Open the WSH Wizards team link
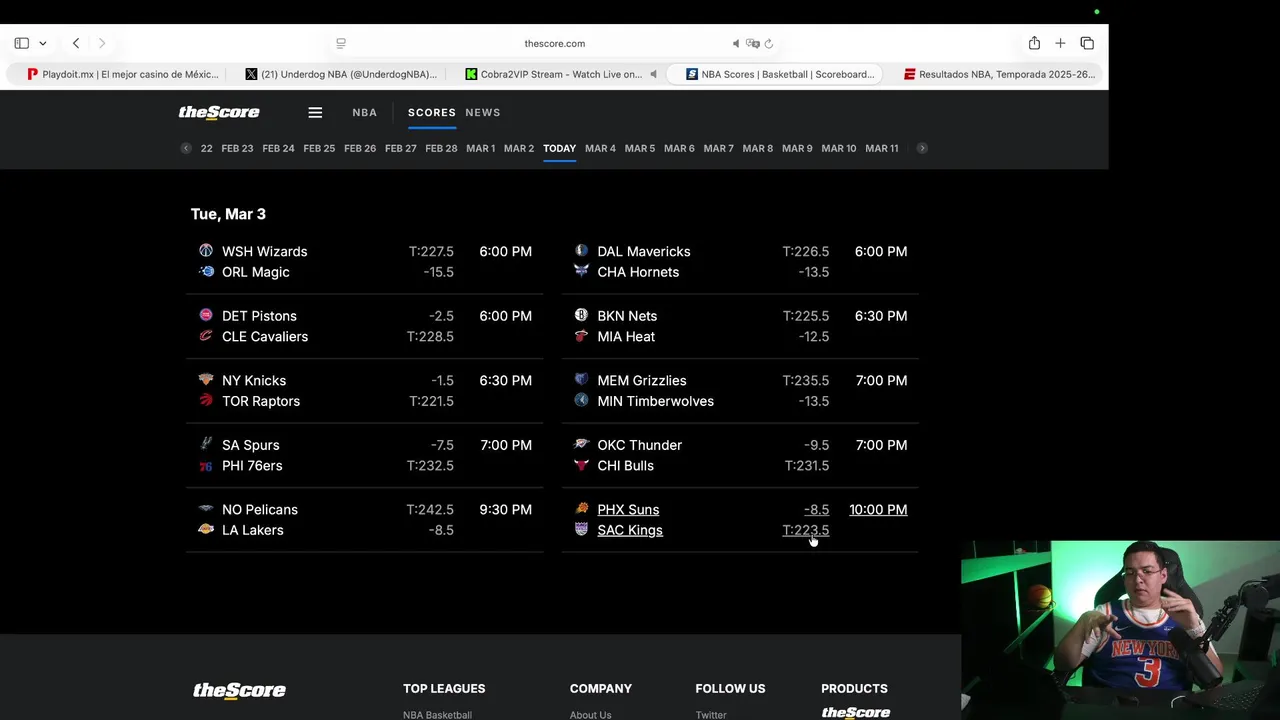 tap(264, 251)
